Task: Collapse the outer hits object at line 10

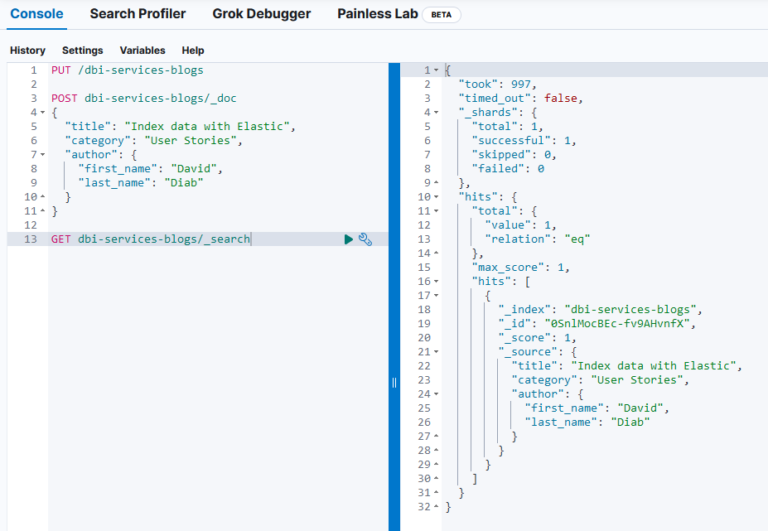Action: [436, 197]
